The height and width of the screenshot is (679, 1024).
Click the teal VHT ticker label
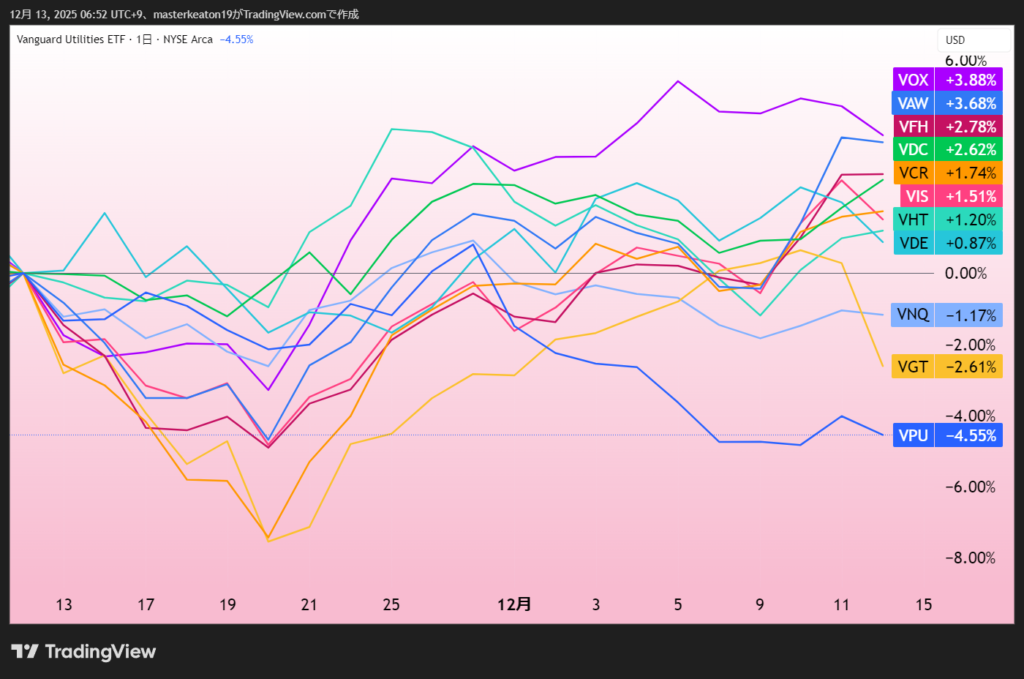912,219
